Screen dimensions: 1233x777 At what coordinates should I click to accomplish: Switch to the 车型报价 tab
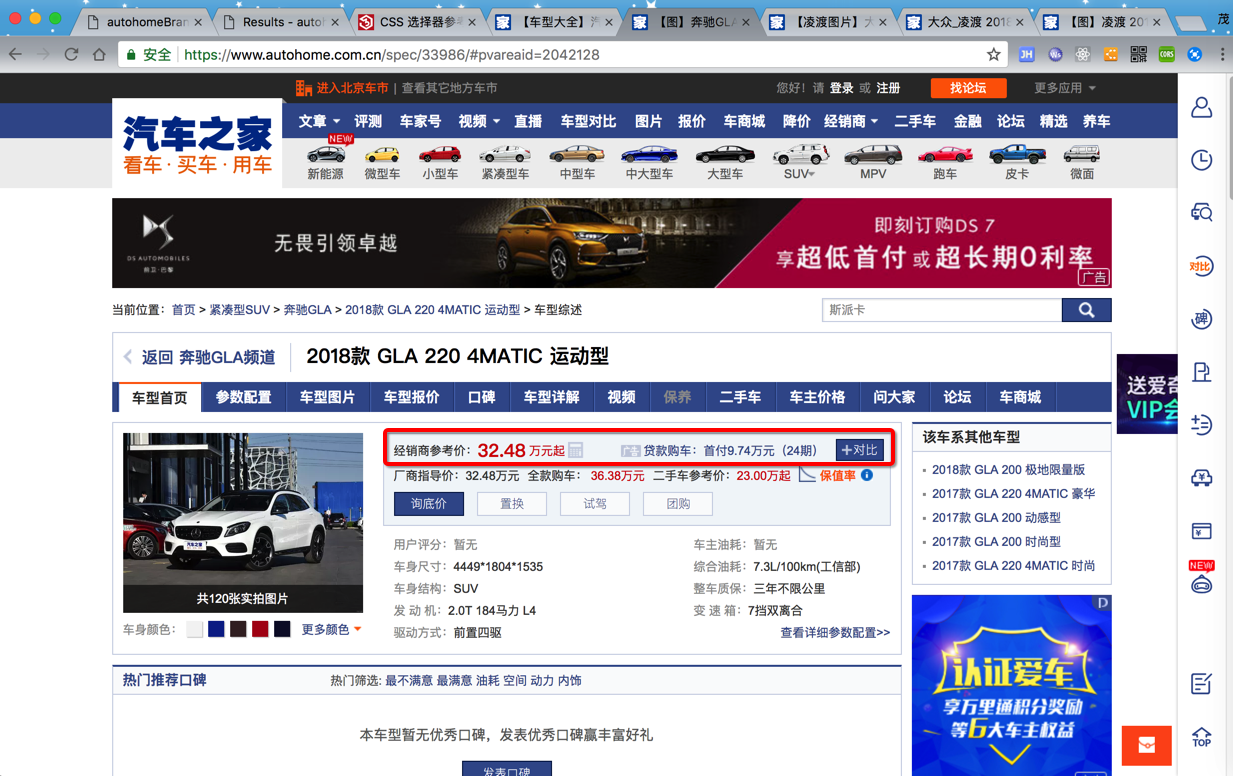coord(411,397)
